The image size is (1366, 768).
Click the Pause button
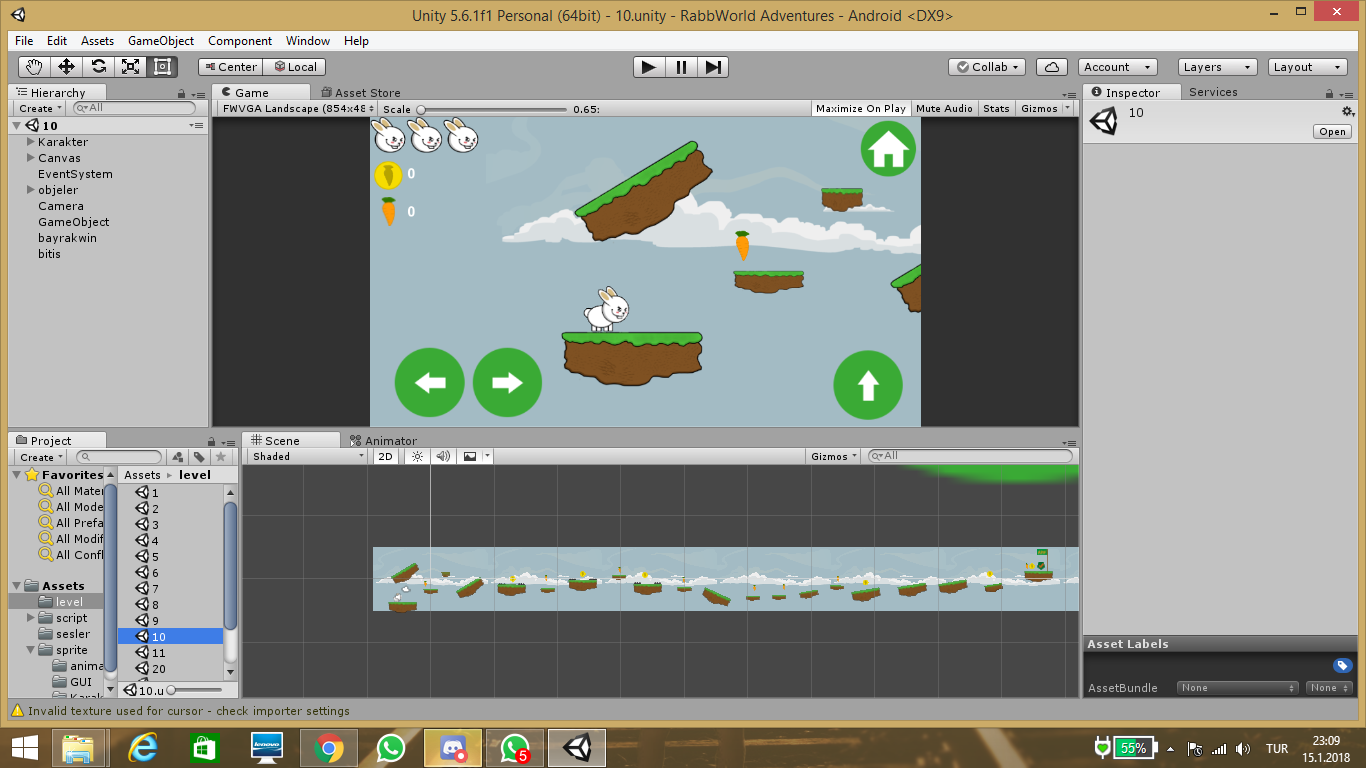[x=681, y=67]
